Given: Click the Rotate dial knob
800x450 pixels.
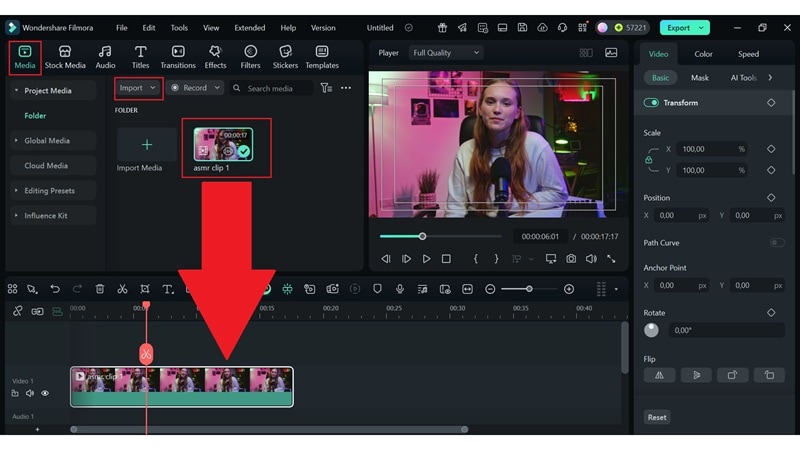Looking at the screenshot, I should 651,330.
